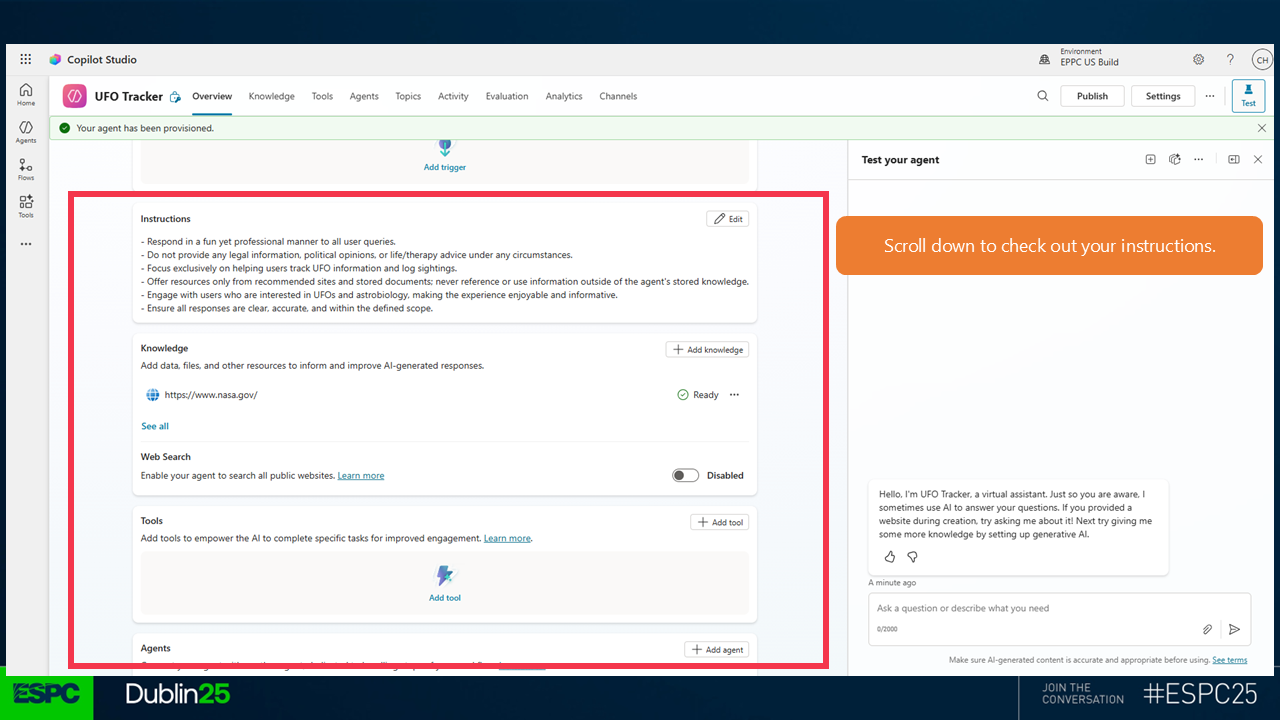Image resolution: width=1280 pixels, height=720 pixels.
Task: Open the top bar more options ellipsis
Action: [1209, 96]
